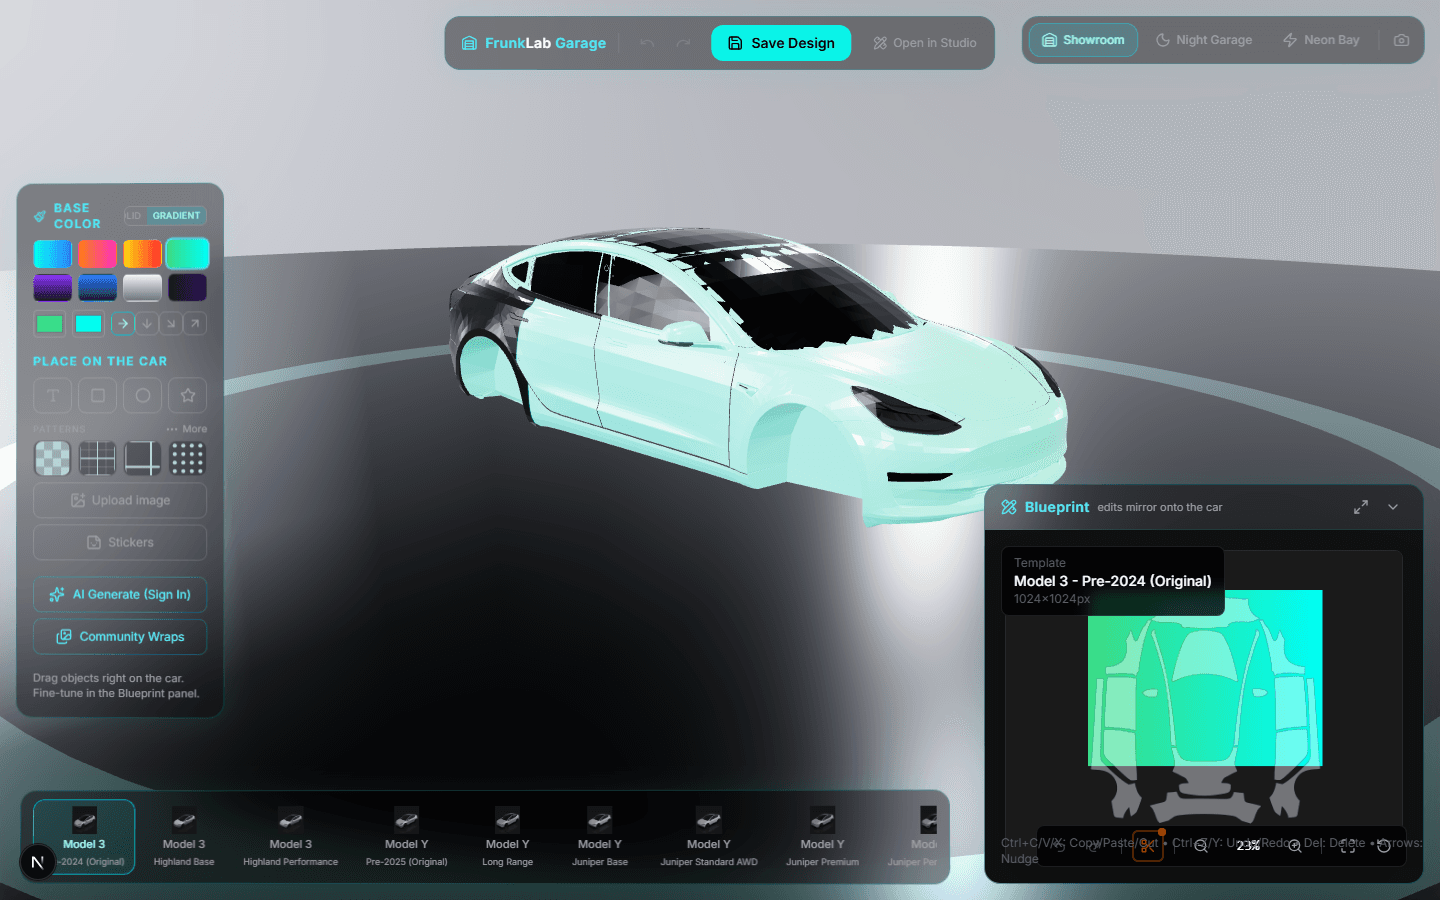This screenshot has height=900, width=1440.
Task: Pick the silver gradient preset
Action: 143,288
